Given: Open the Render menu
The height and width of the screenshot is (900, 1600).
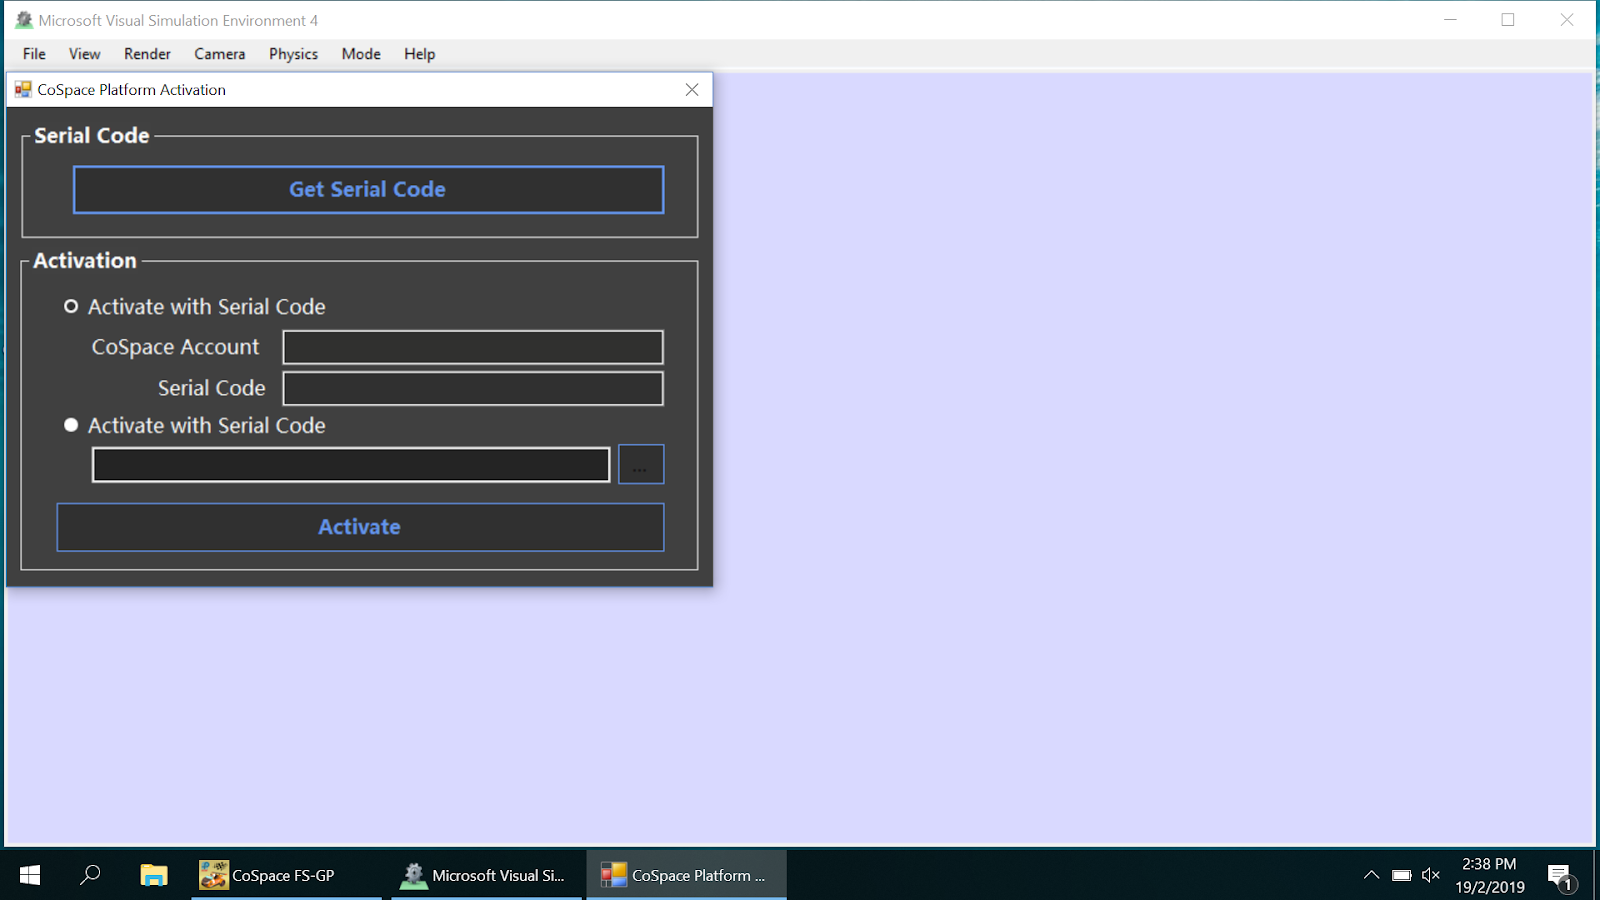Looking at the screenshot, I should [147, 54].
